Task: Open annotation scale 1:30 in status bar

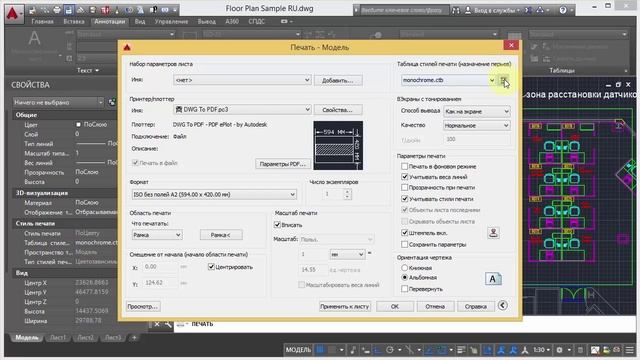Action: tap(542, 350)
